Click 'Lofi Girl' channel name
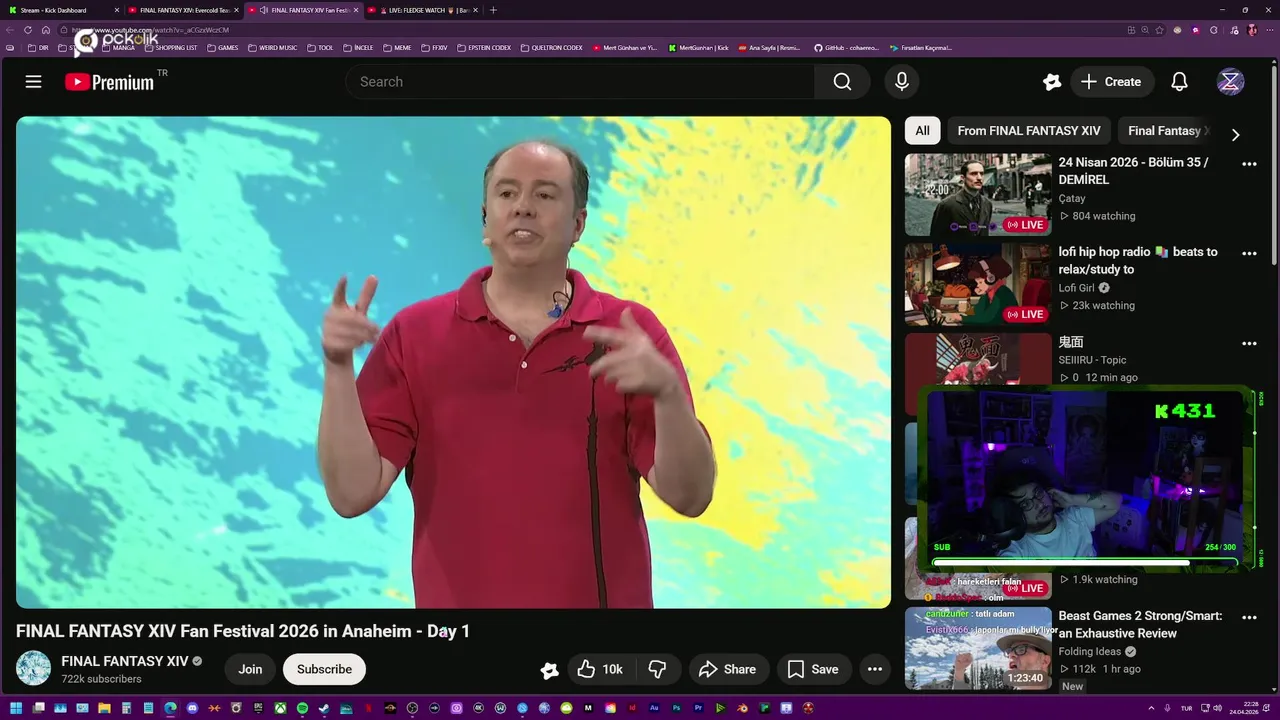The width and height of the screenshot is (1280, 720). (1077, 288)
